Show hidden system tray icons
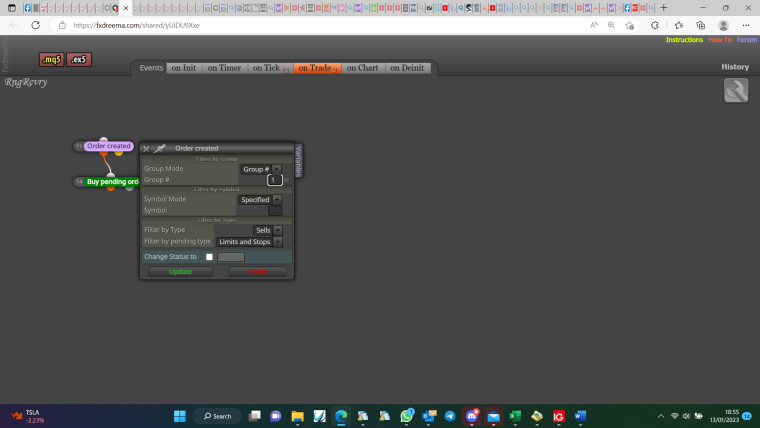This screenshot has width=760, height=428. [x=661, y=416]
